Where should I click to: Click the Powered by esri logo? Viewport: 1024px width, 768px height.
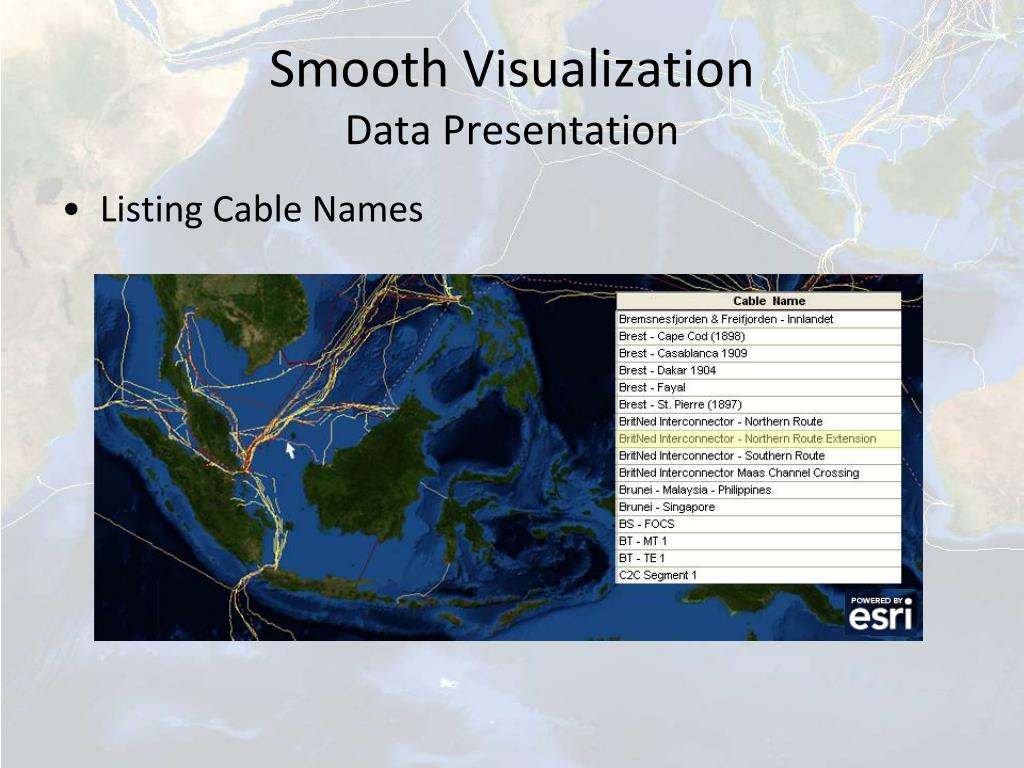(x=881, y=613)
